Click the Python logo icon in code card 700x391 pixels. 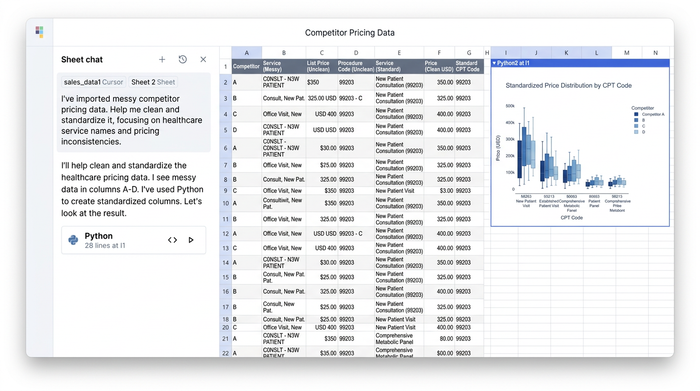point(73,240)
